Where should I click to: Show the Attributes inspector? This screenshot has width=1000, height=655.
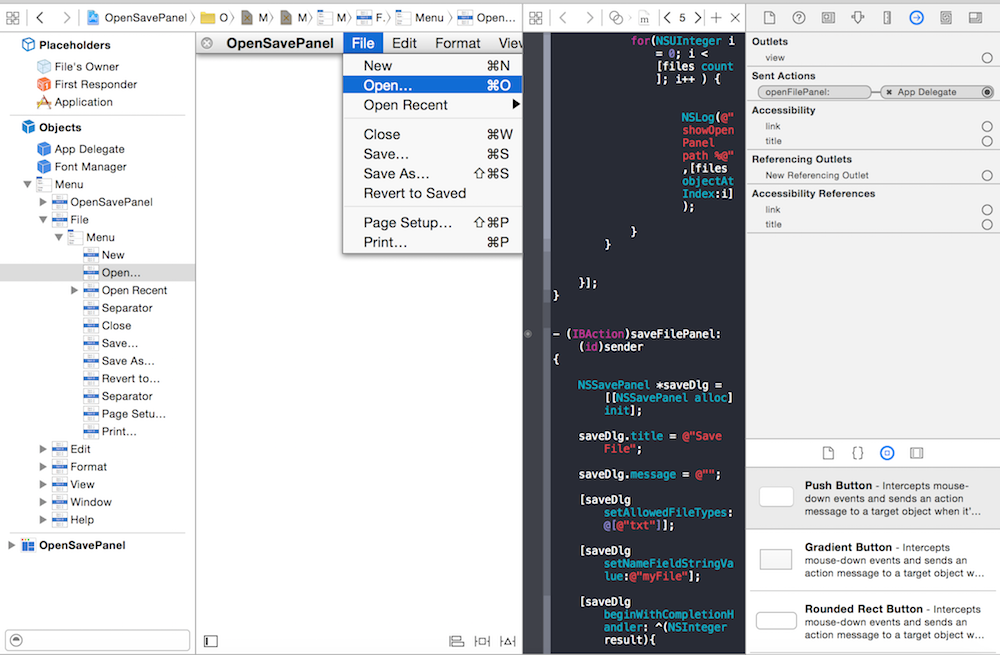[857, 18]
